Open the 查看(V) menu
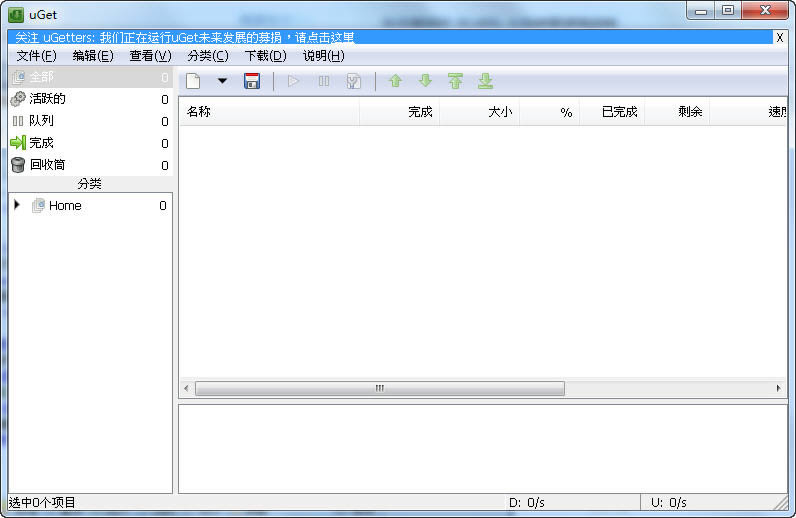796x518 pixels. (151, 56)
